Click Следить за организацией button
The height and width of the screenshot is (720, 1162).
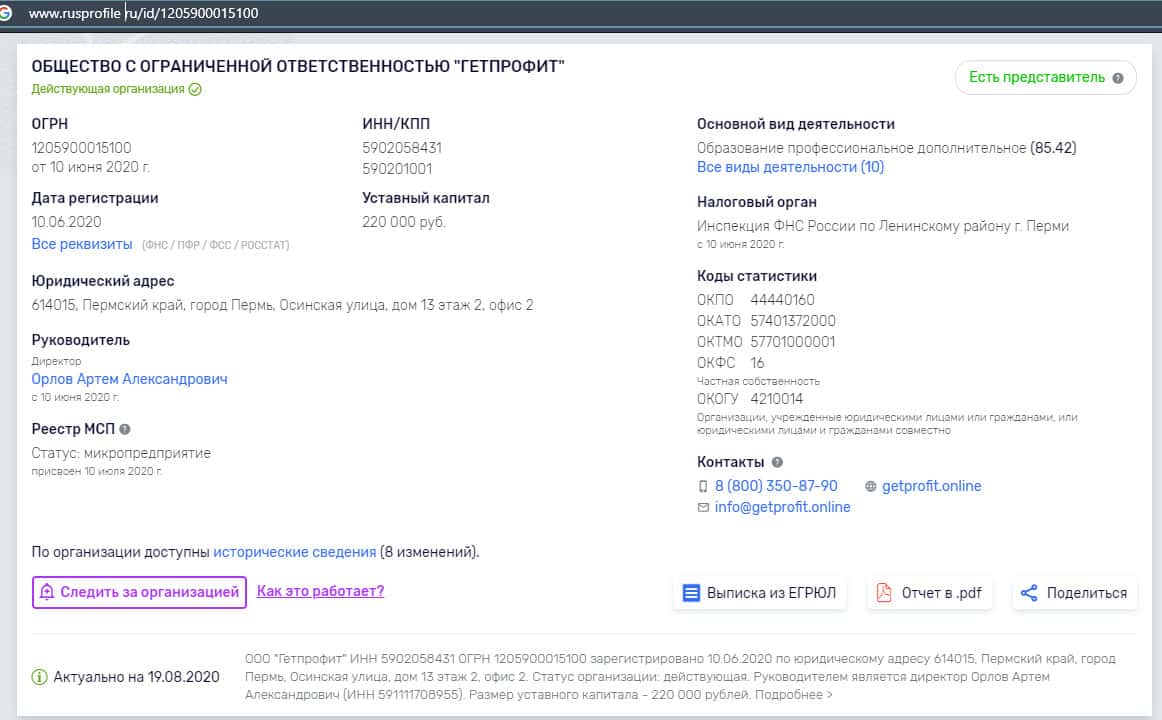[x=139, y=593]
